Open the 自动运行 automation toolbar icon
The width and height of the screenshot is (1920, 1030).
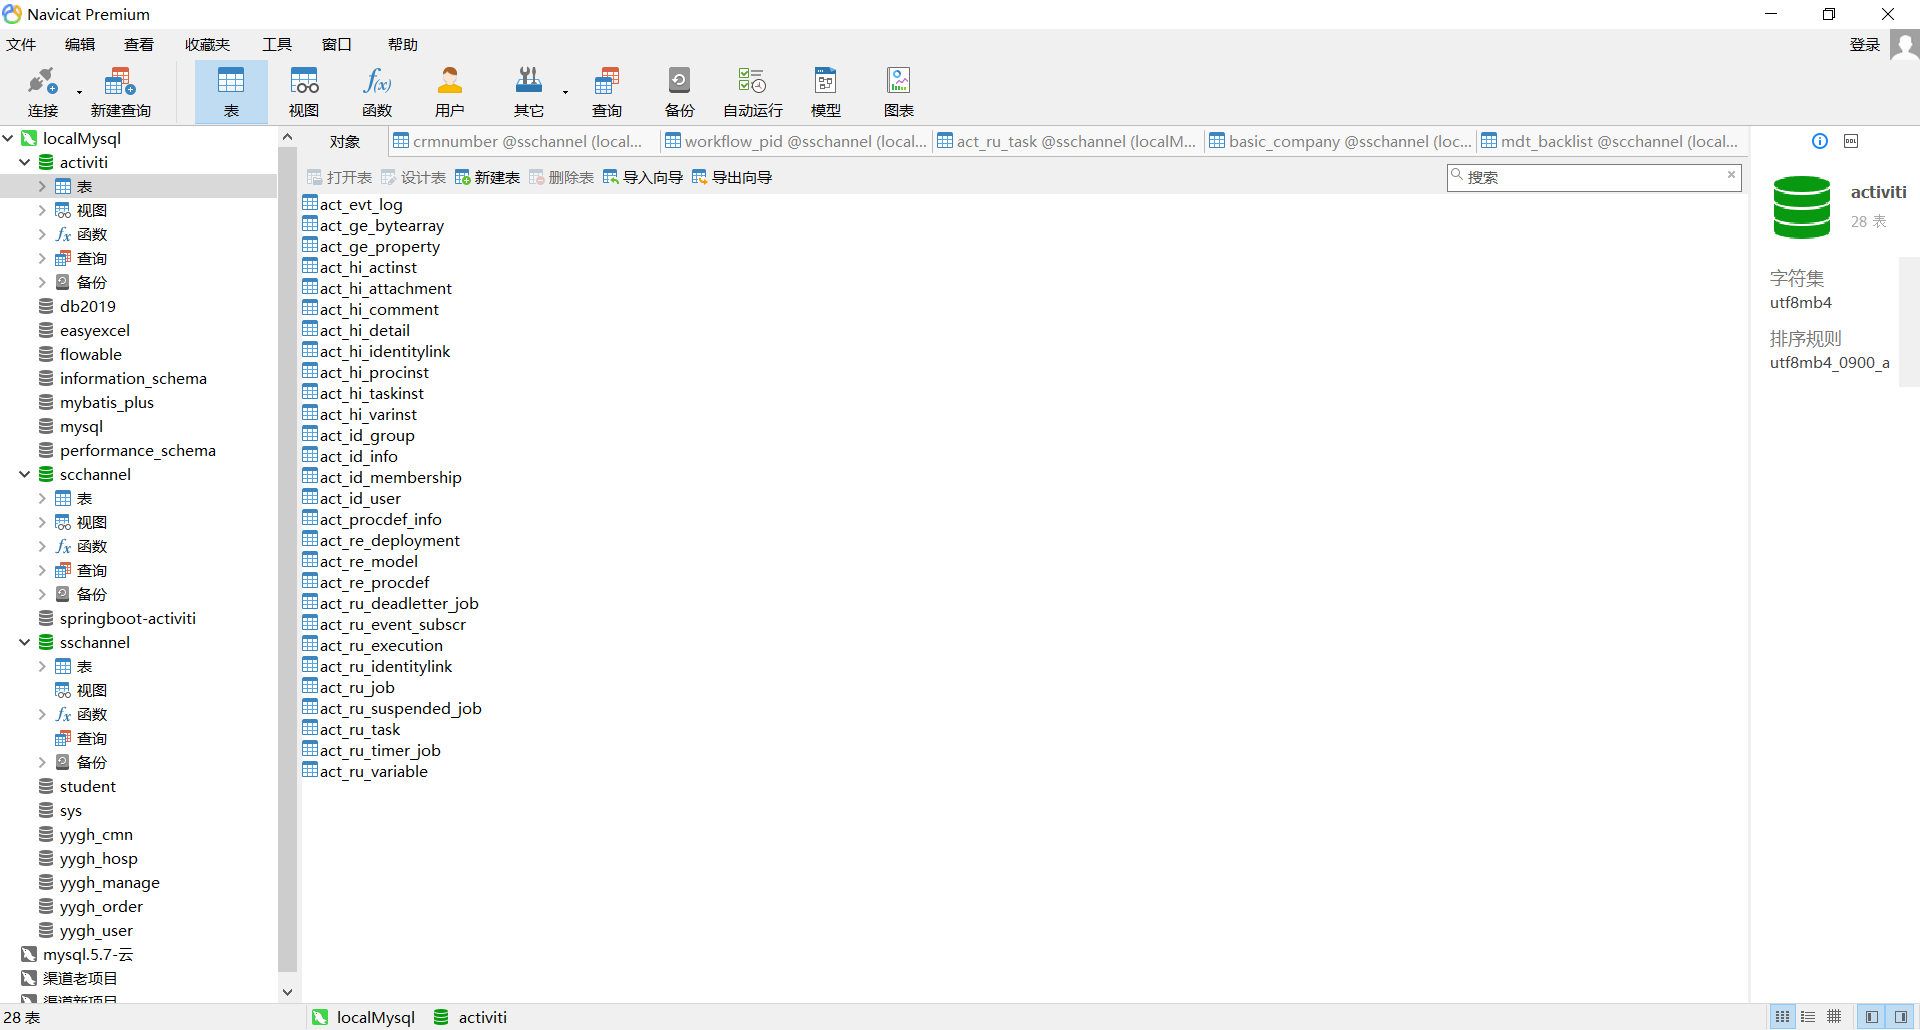point(753,91)
